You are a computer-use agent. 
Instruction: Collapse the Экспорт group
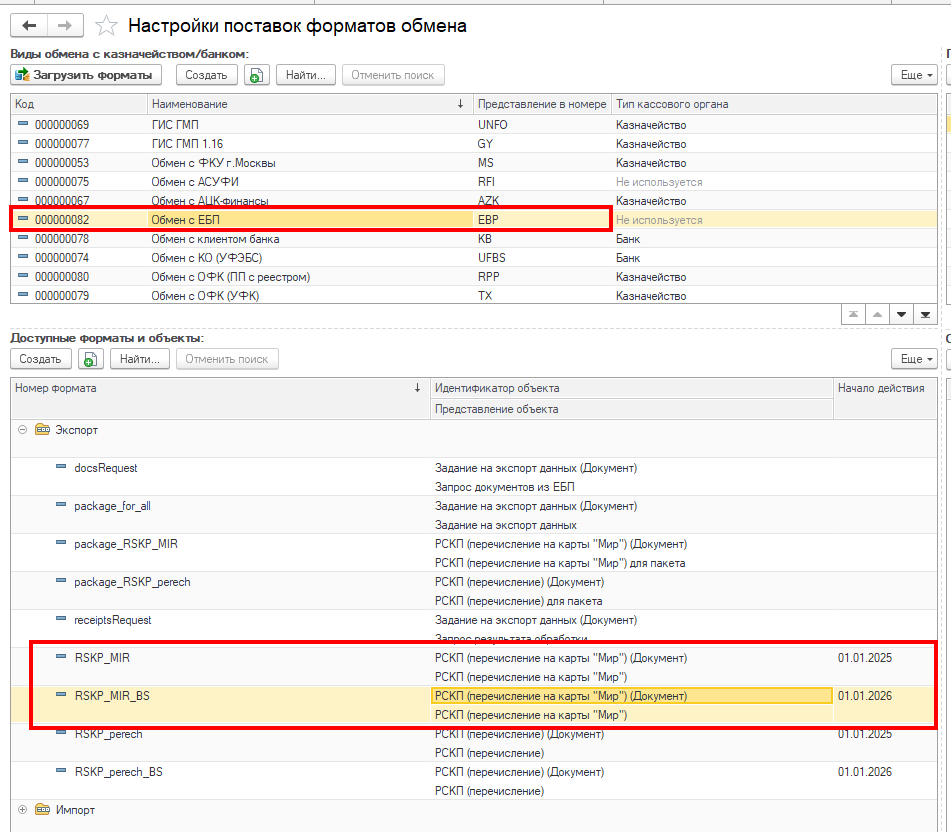[x=22, y=430]
